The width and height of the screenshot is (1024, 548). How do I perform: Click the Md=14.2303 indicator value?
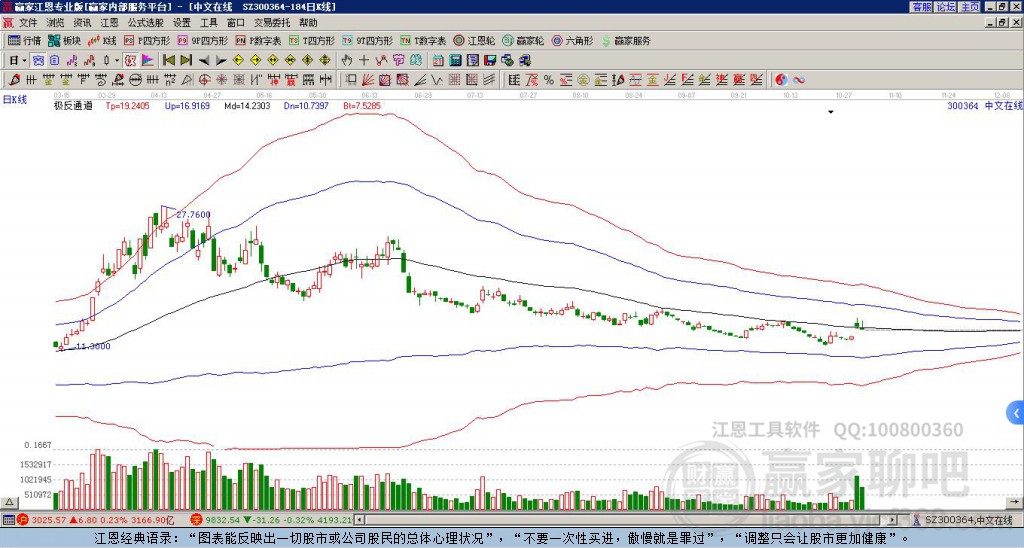pos(247,106)
